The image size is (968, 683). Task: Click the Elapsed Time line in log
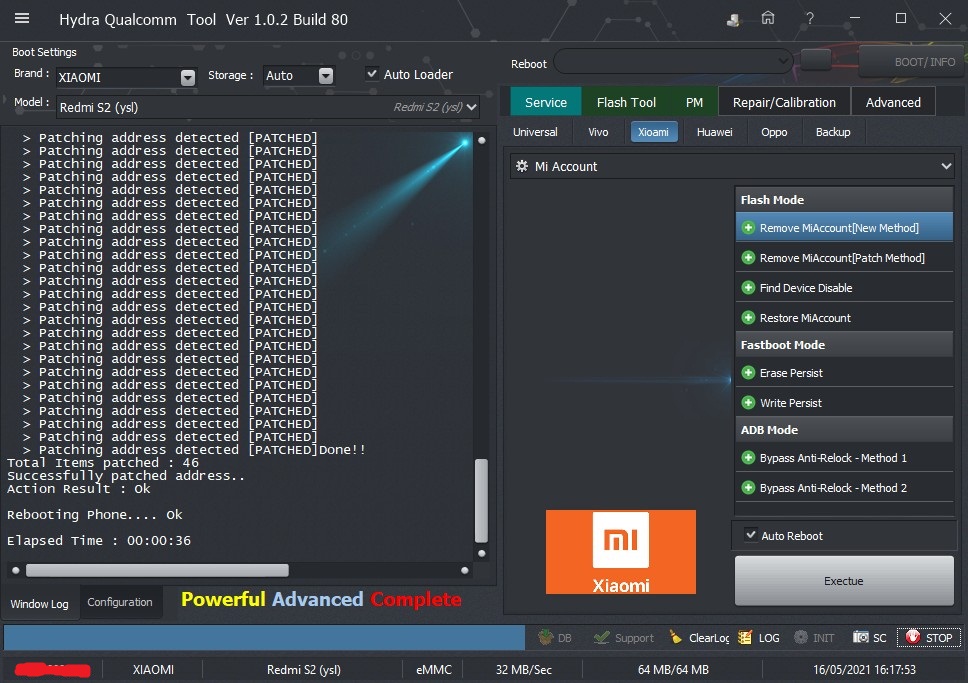[x=99, y=540]
